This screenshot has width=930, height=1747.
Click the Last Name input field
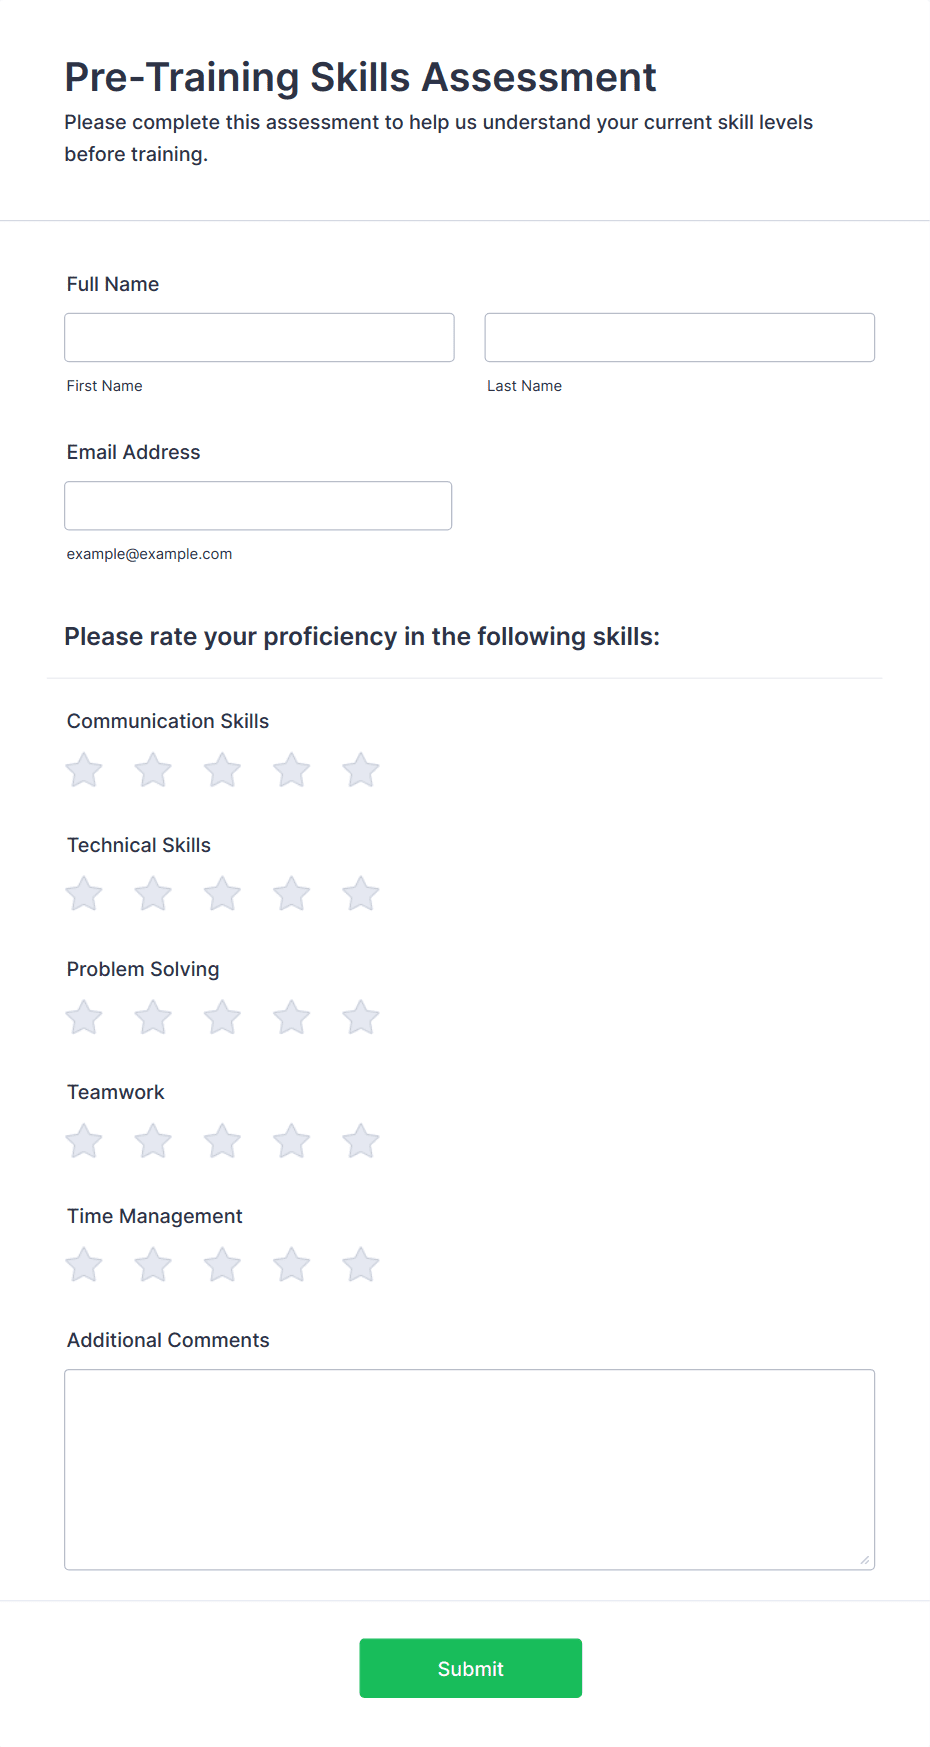point(679,337)
